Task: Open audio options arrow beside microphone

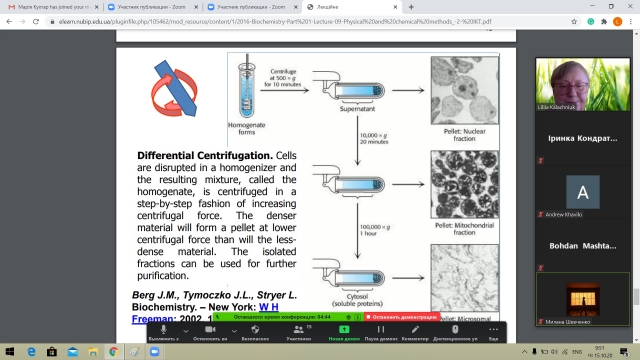Action: click(186, 331)
